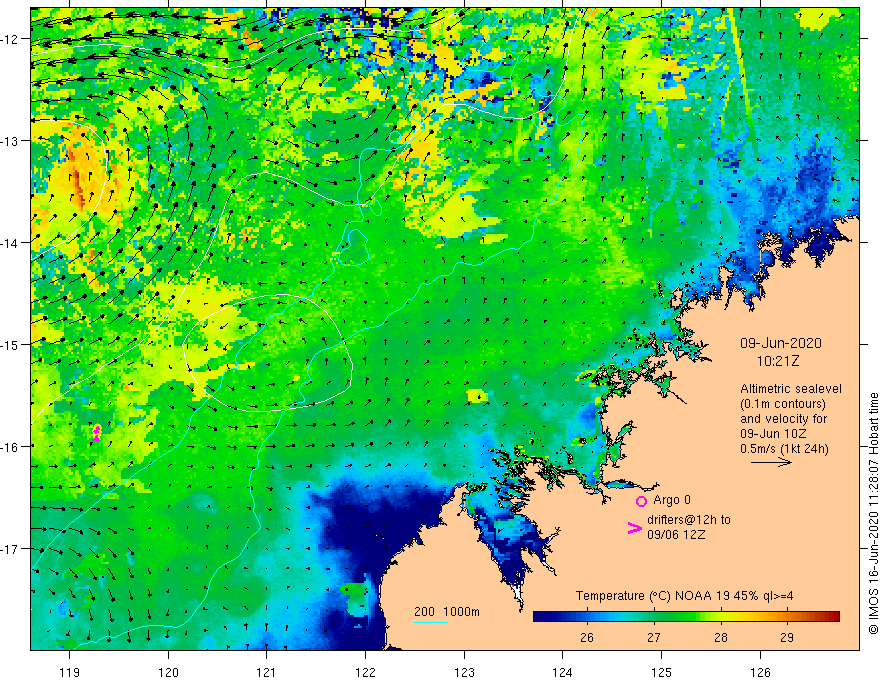
Task: Click the isolated yellow warm patch near 123°E
Action: click(x=477, y=396)
